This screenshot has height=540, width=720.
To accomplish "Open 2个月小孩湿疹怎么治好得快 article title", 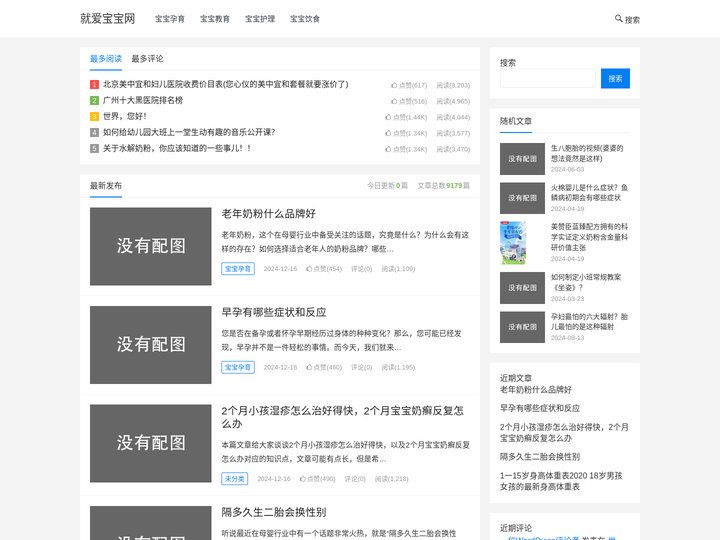I will tap(343, 417).
